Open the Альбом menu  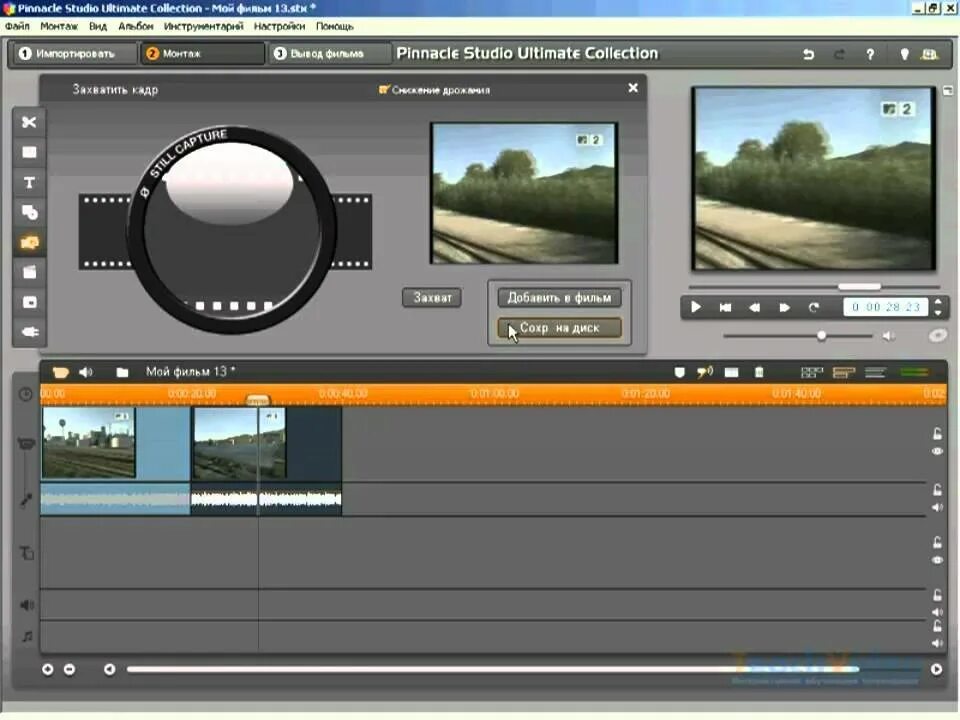[136, 26]
